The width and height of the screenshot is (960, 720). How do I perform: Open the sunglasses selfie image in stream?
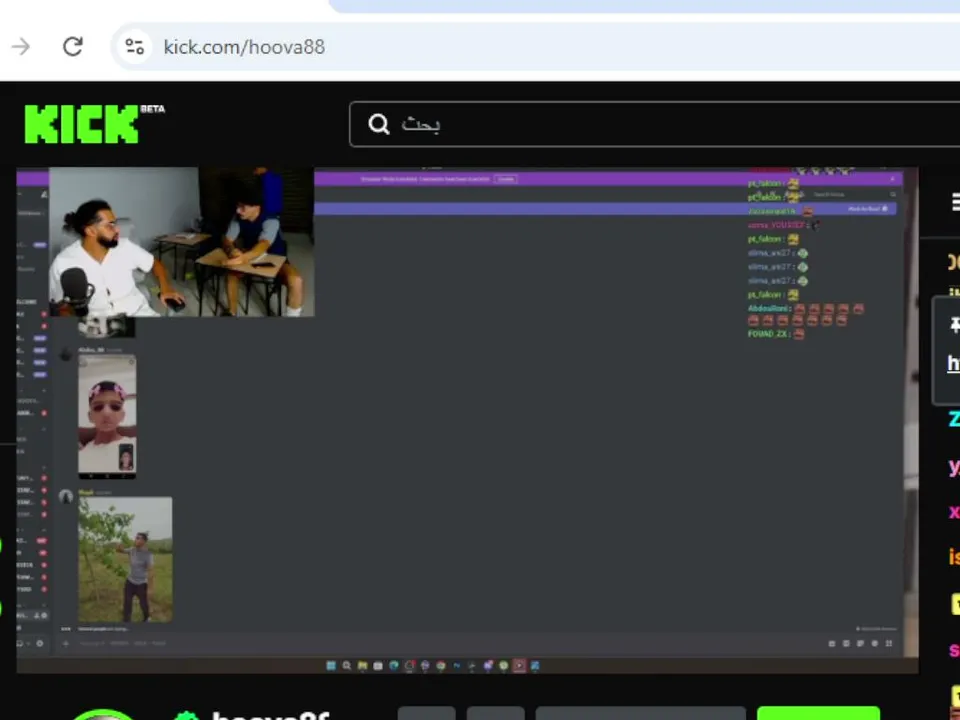[x=107, y=414]
